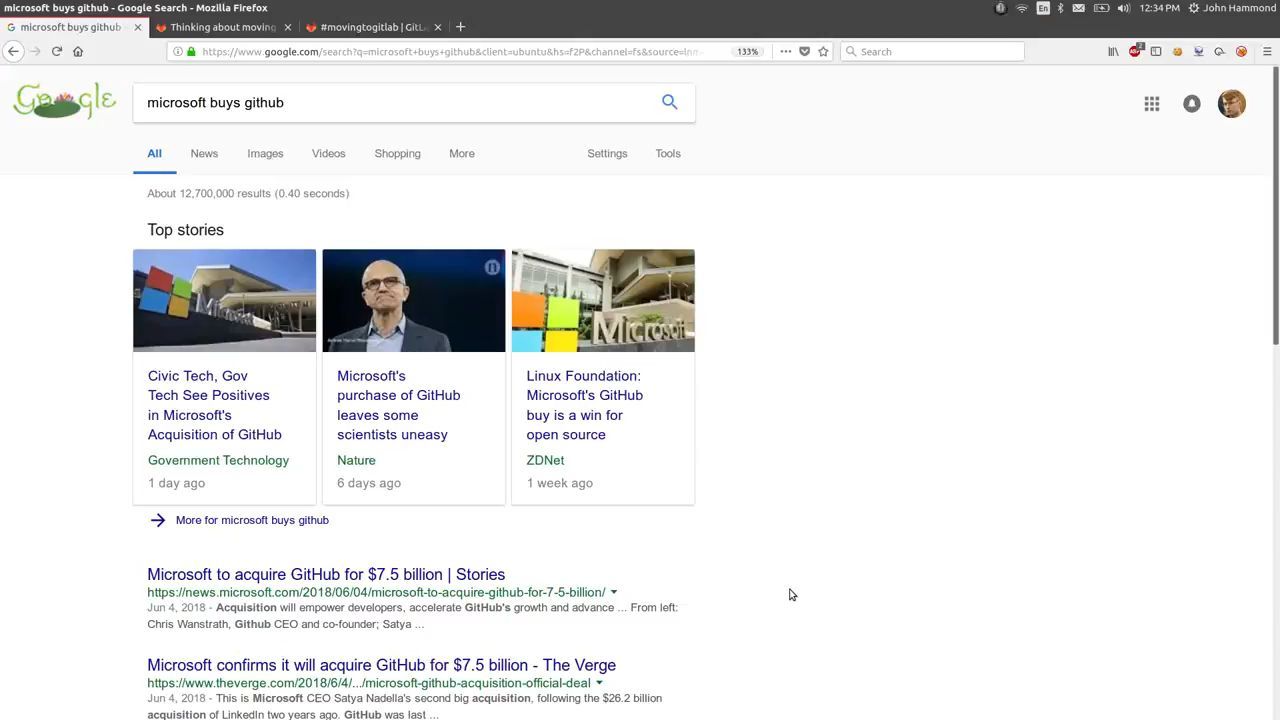This screenshot has height=720, width=1280.
Task: Open the battery status indicator
Action: [x=1101, y=8]
